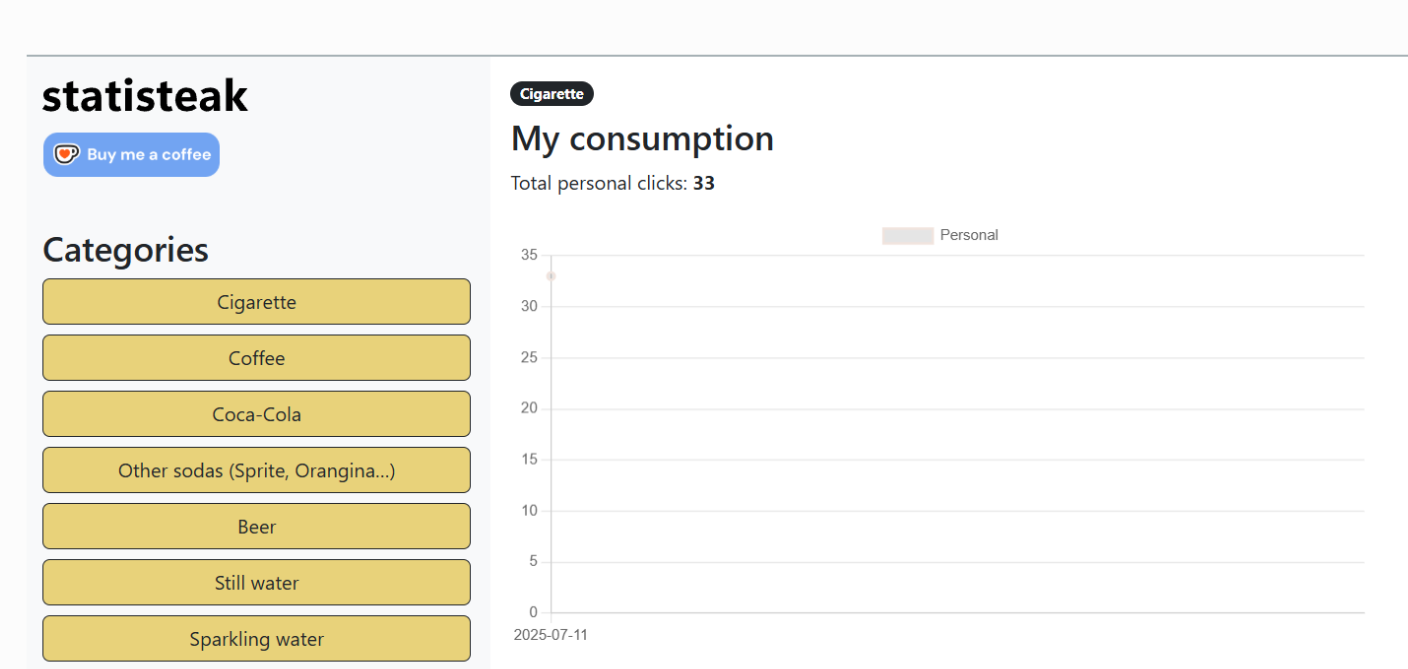Click the statisteak site title
The width and height of the screenshot is (1408, 669).
click(145, 95)
